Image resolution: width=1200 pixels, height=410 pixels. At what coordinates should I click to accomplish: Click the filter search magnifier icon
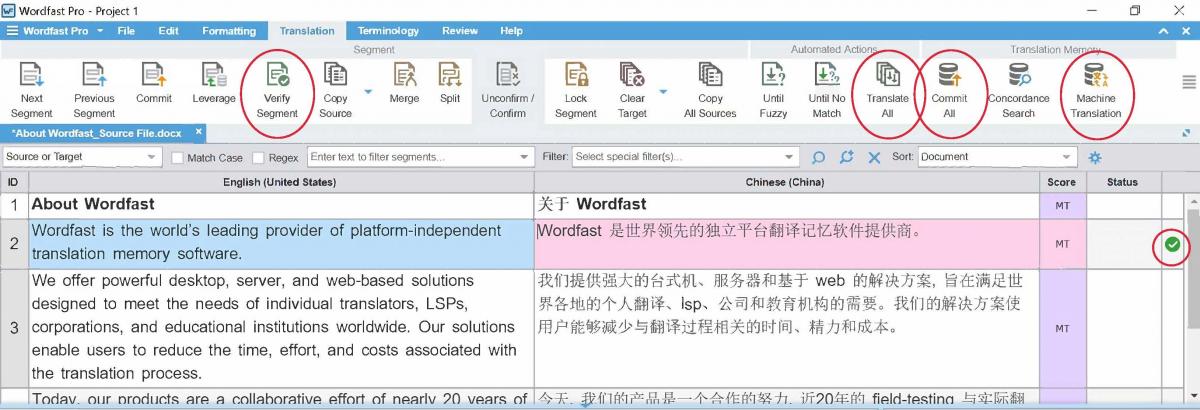[819, 157]
